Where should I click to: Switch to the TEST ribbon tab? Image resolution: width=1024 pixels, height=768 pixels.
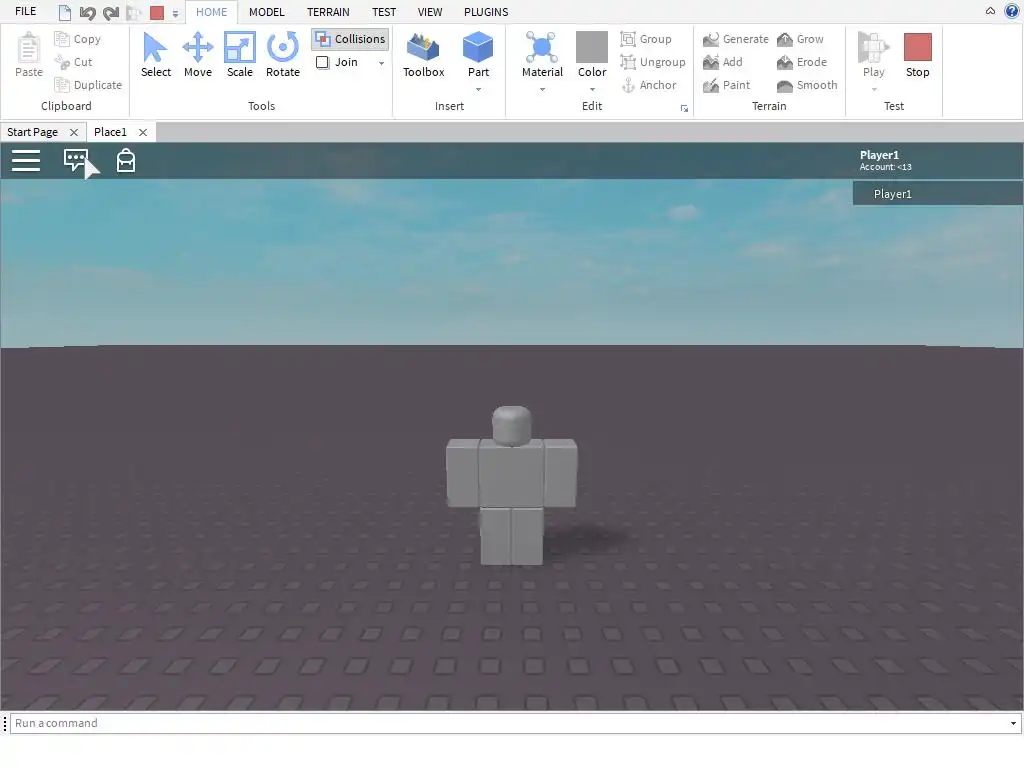tap(384, 12)
